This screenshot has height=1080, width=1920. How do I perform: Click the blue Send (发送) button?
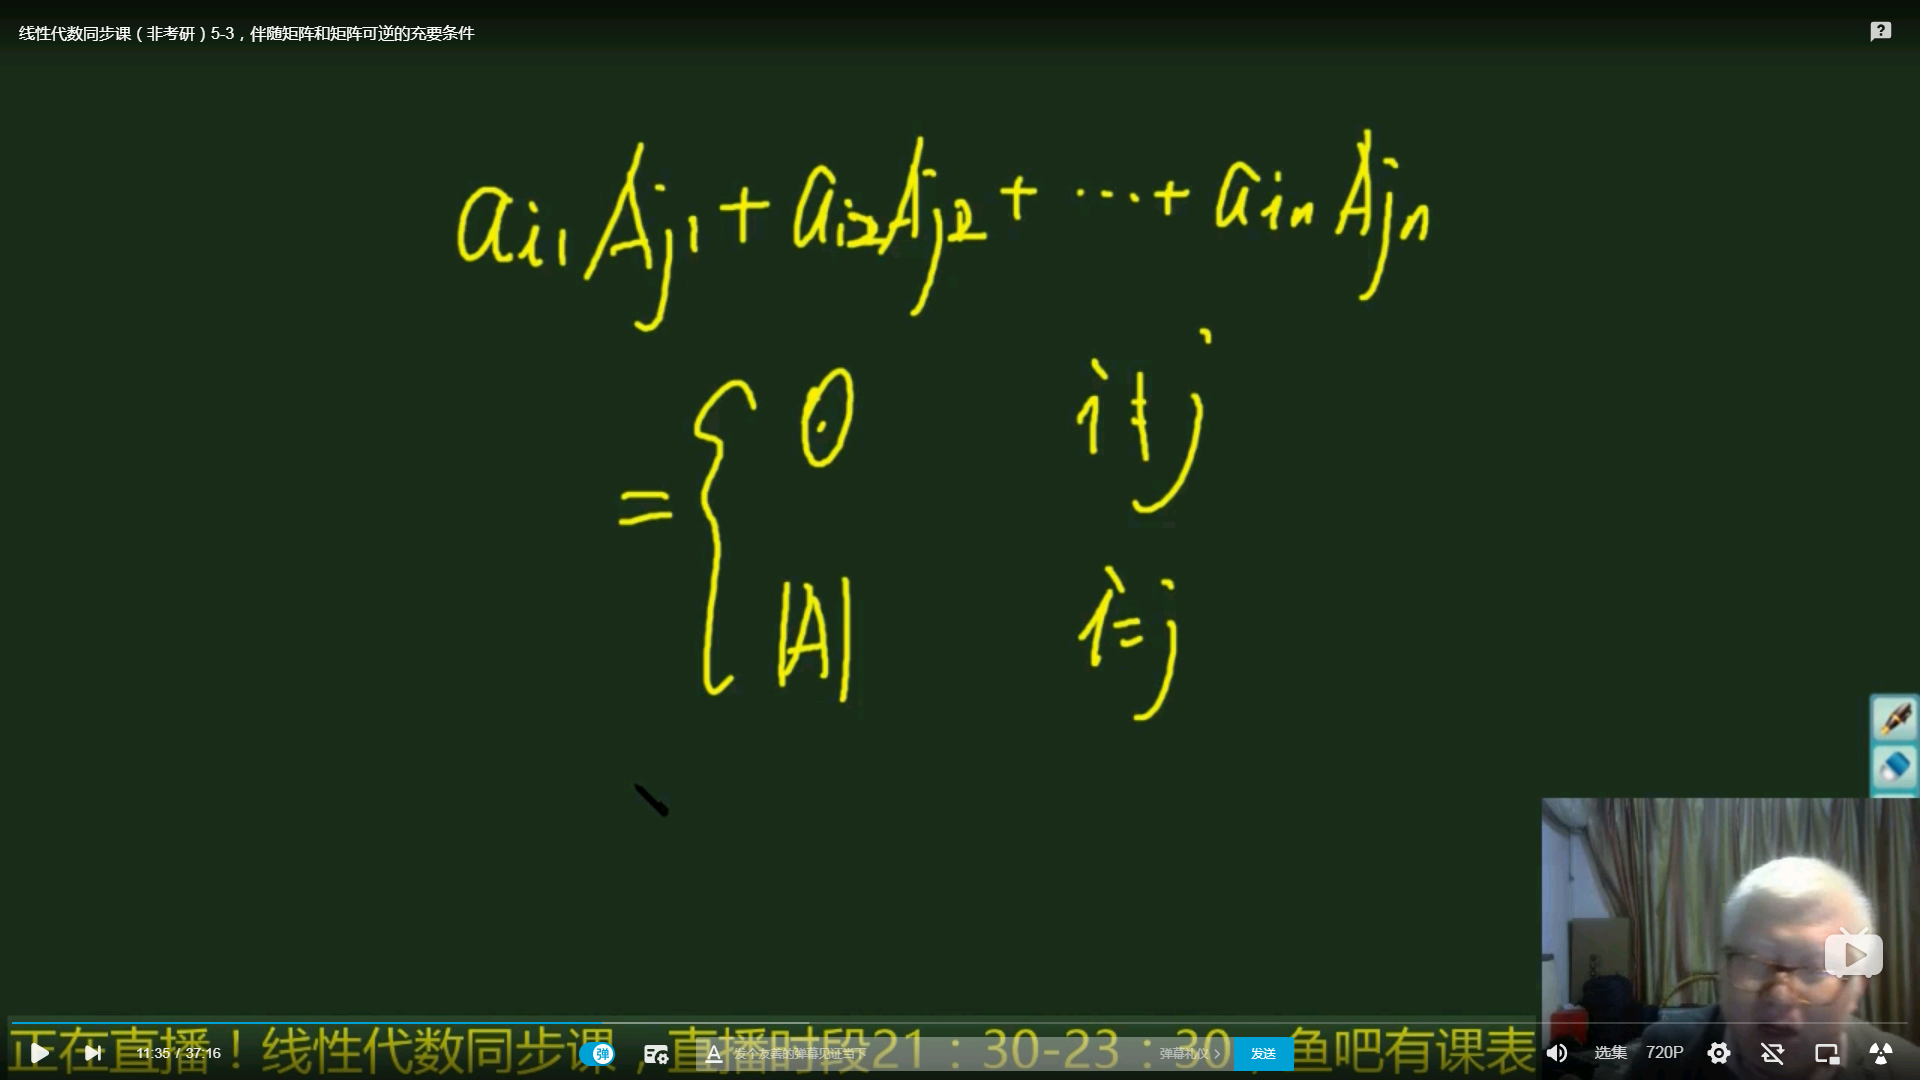[1263, 1054]
